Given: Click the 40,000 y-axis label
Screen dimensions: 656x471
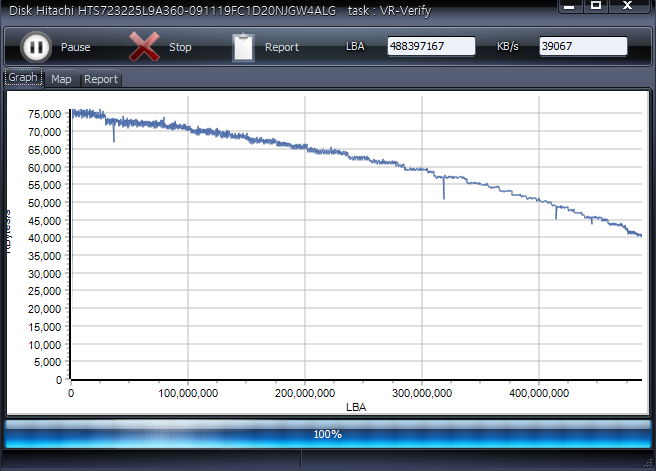Looking at the screenshot, I should 44,238.
